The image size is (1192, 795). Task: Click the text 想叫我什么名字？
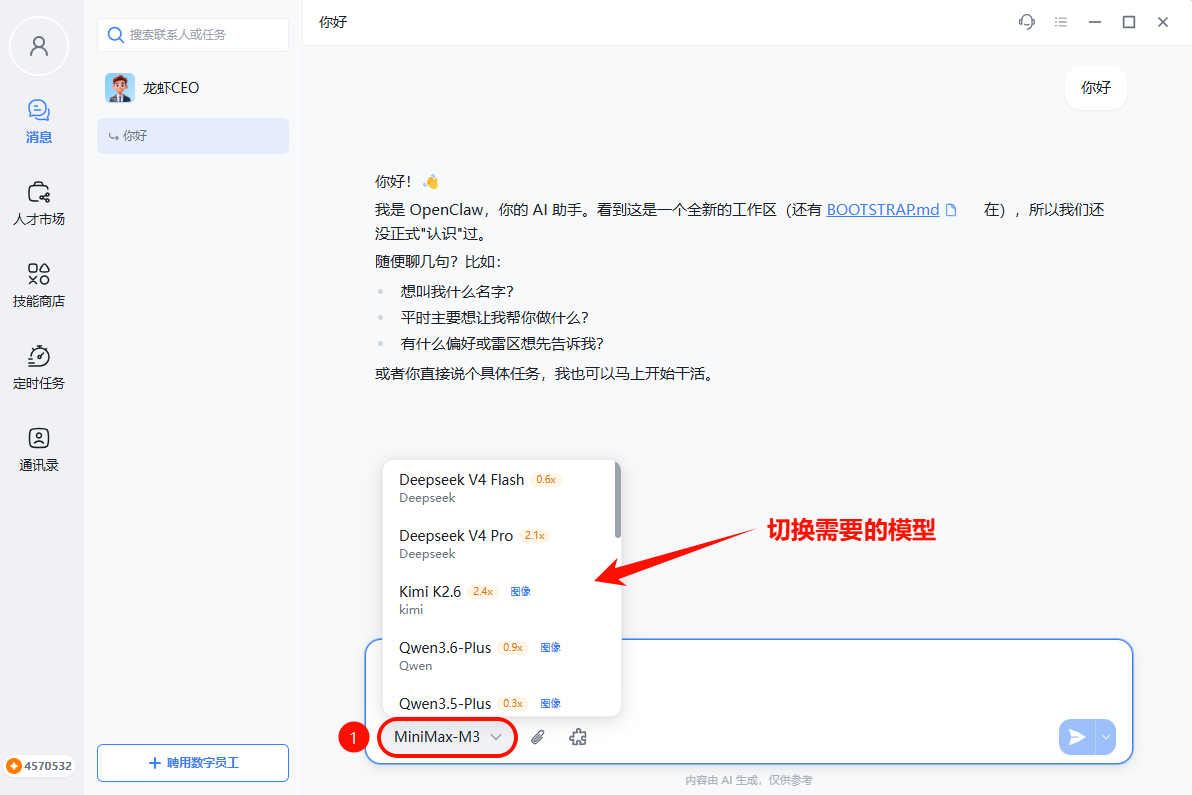tap(458, 292)
